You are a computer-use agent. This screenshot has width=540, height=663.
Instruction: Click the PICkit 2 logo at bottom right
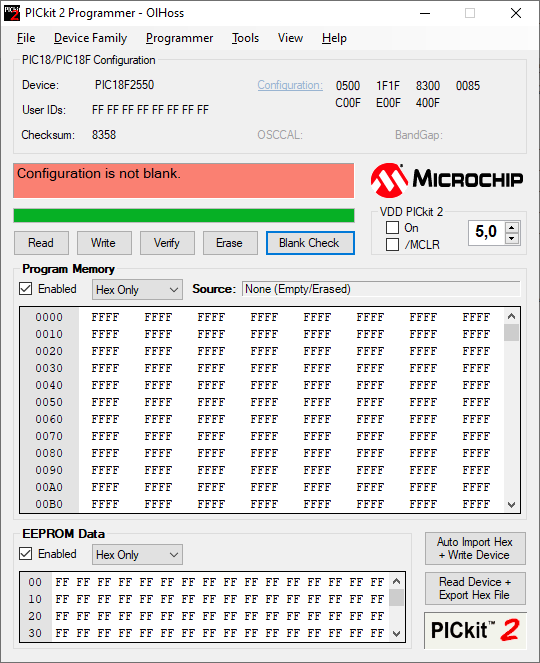click(x=475, y=630)
